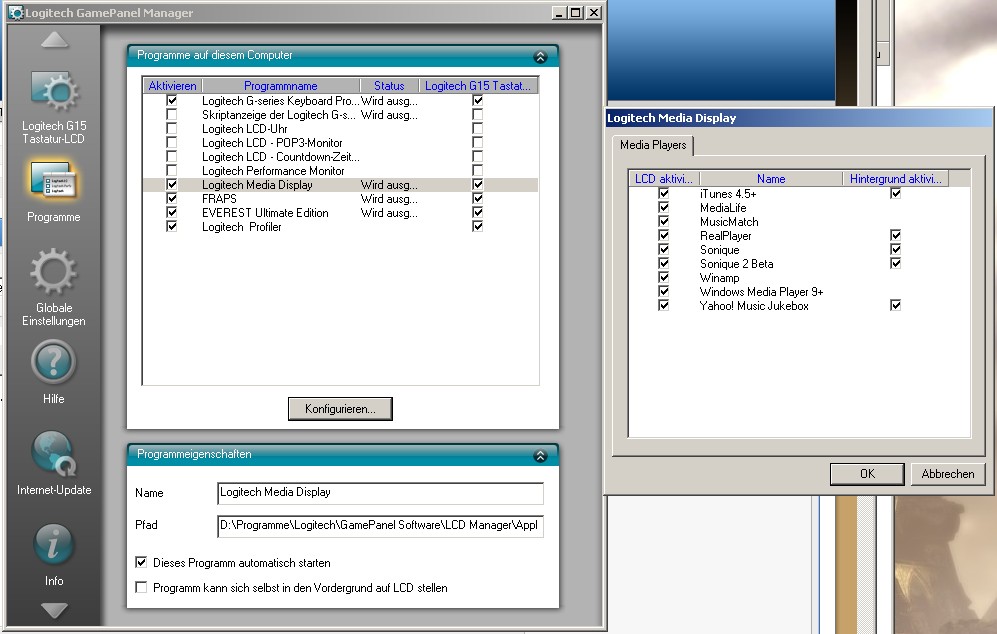
Task: Toggle Hintergrund aktiviert for Sonique 2 Beta
Action: click(x=895, y=263)
